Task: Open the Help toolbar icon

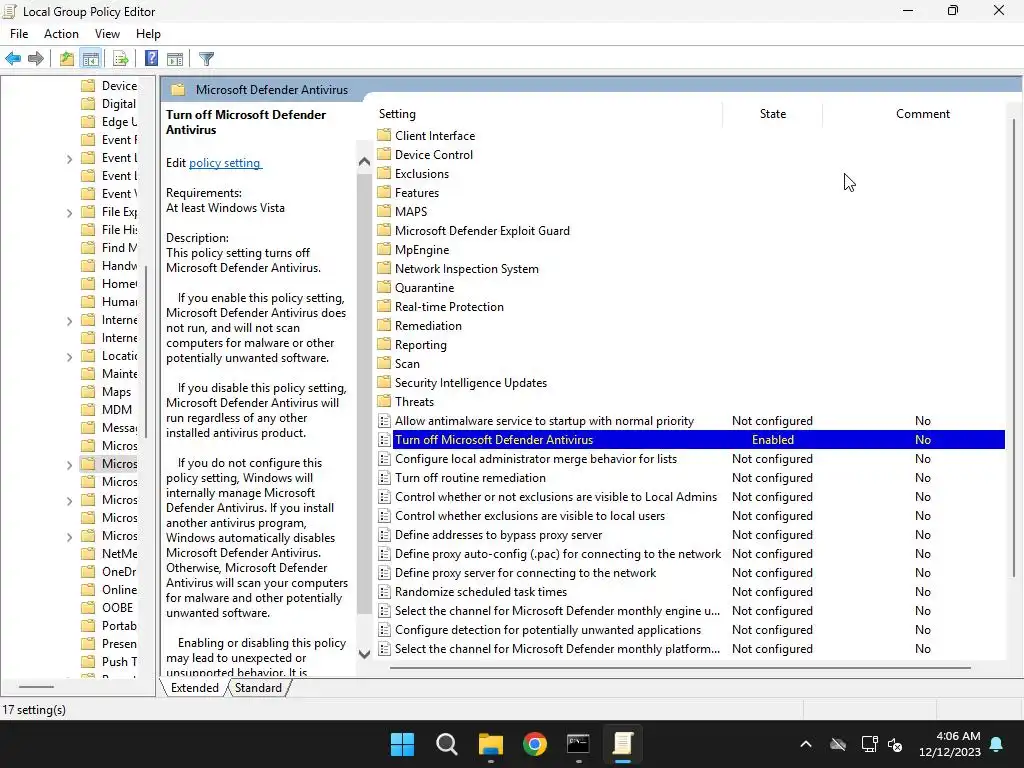Action: 152,59
